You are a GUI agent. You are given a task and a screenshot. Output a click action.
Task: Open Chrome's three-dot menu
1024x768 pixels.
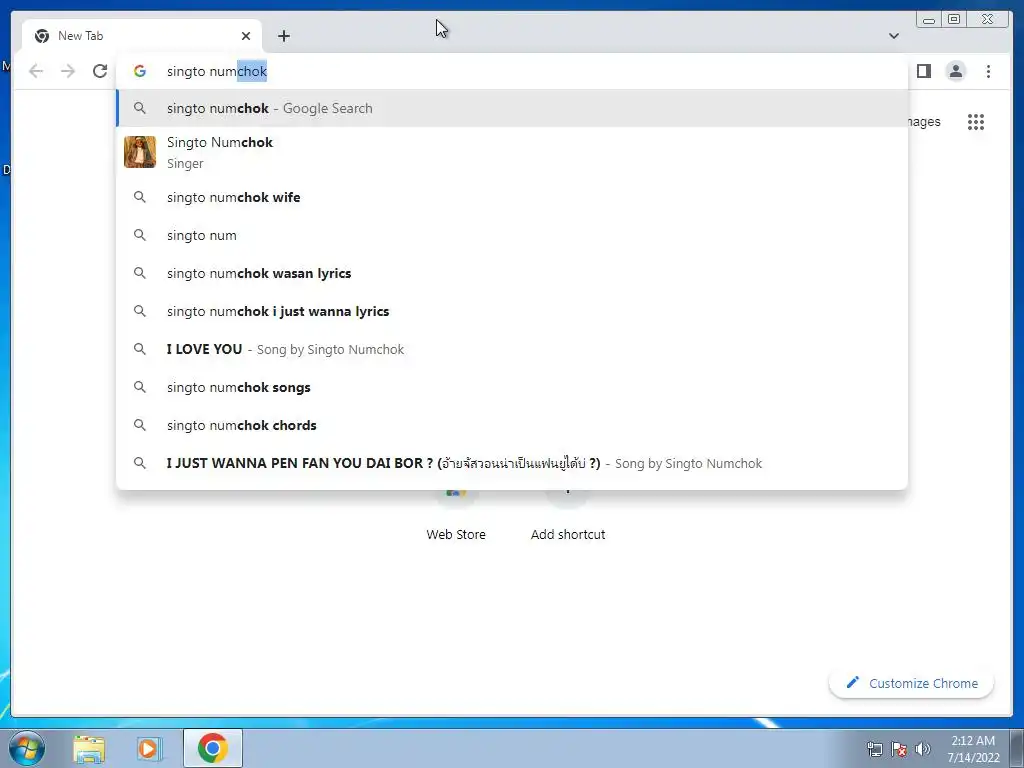tap(988, 71)
